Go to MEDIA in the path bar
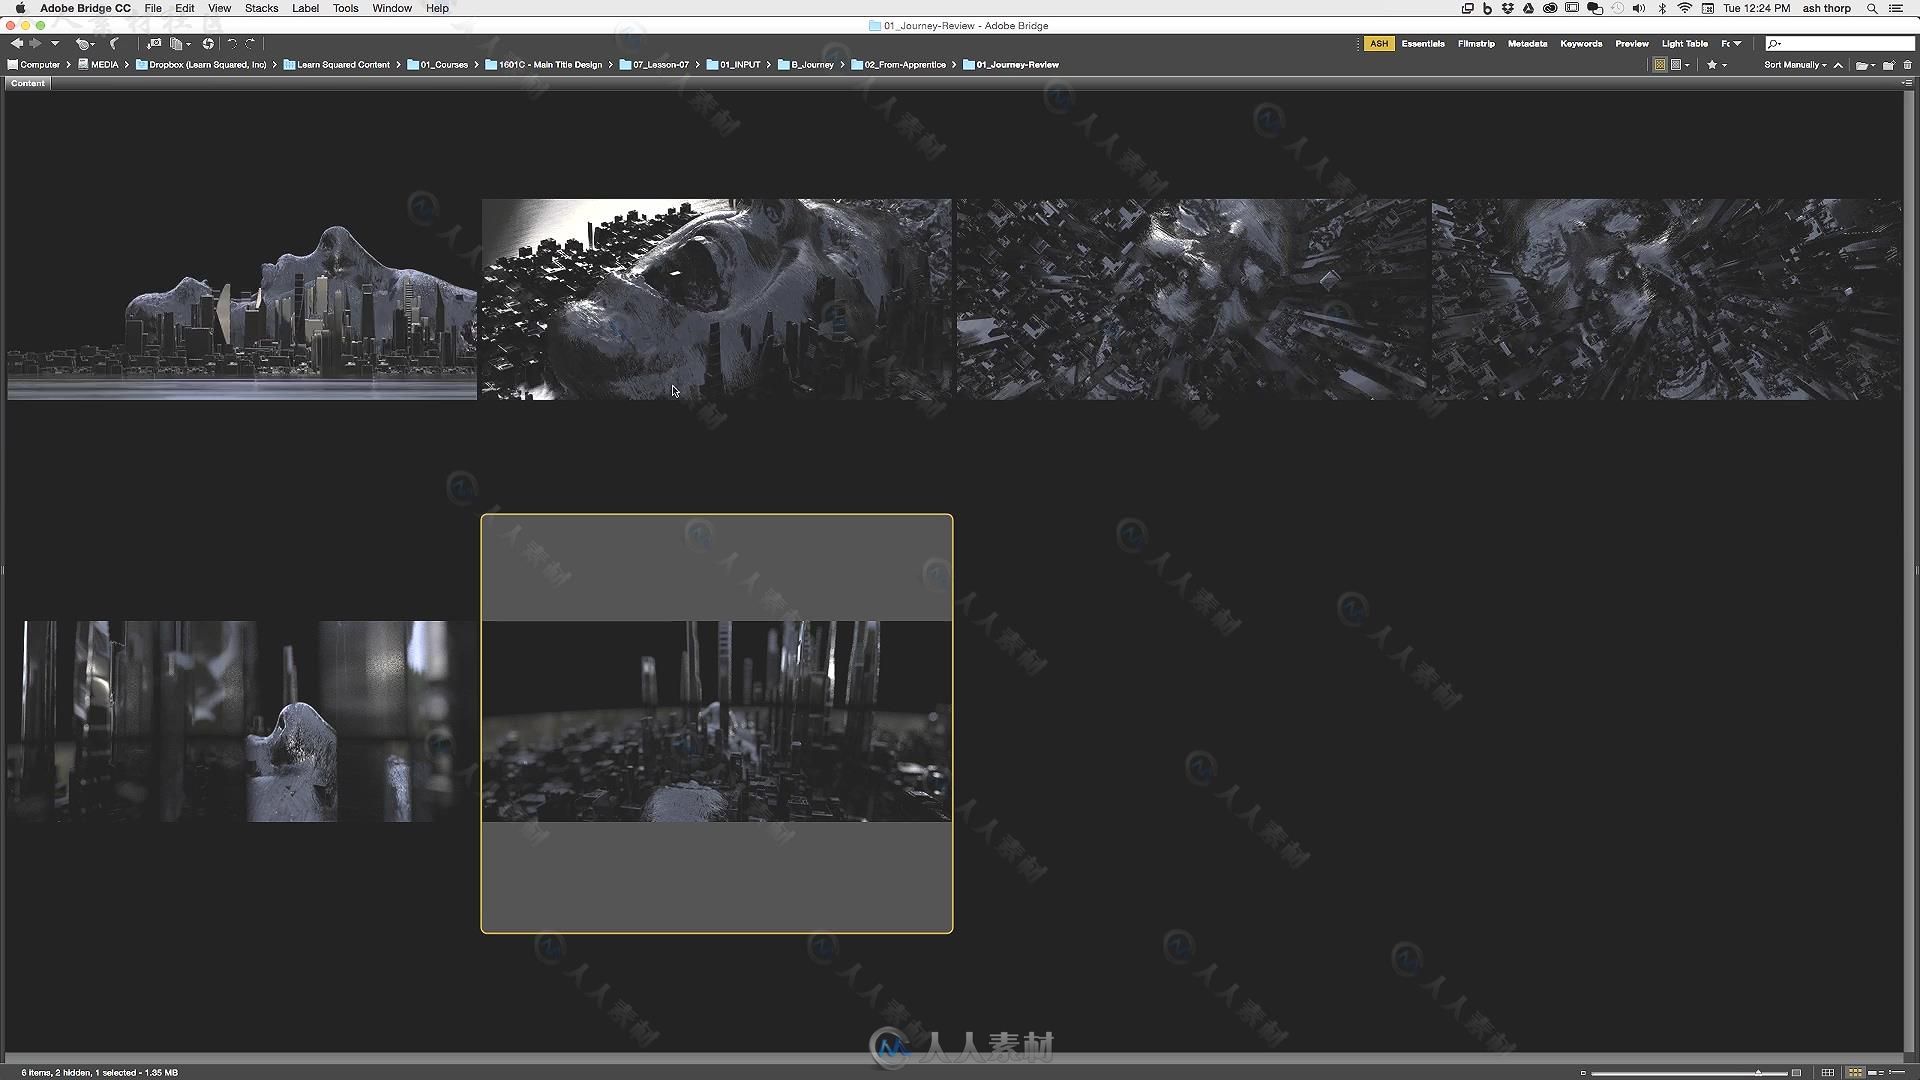Image resolution: width=1920 pixels, height=1080 pixels. [x=98, y=65]
